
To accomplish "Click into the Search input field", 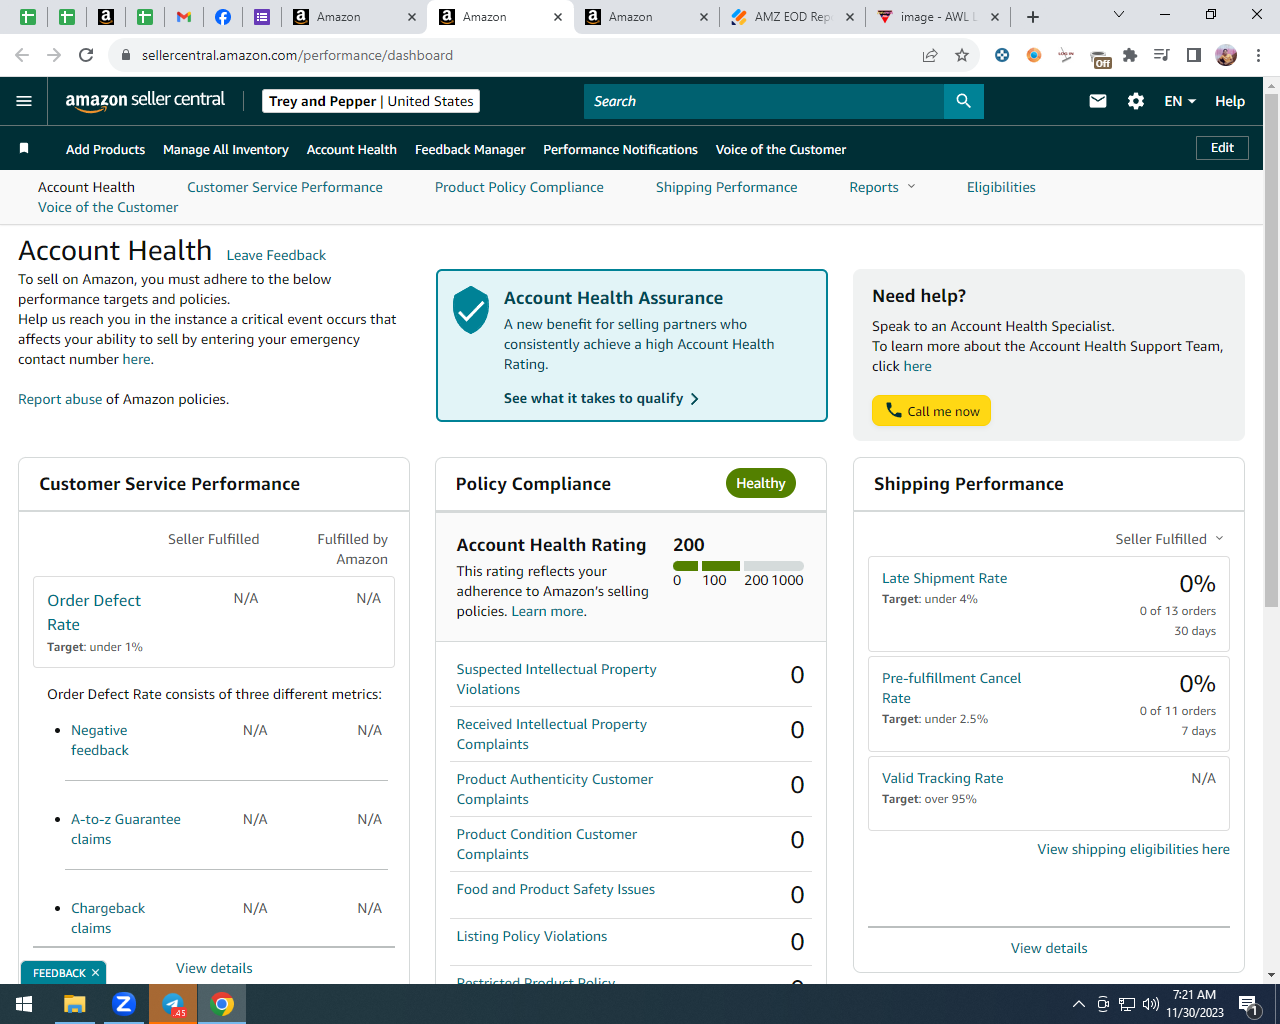I will click(764, 101).
